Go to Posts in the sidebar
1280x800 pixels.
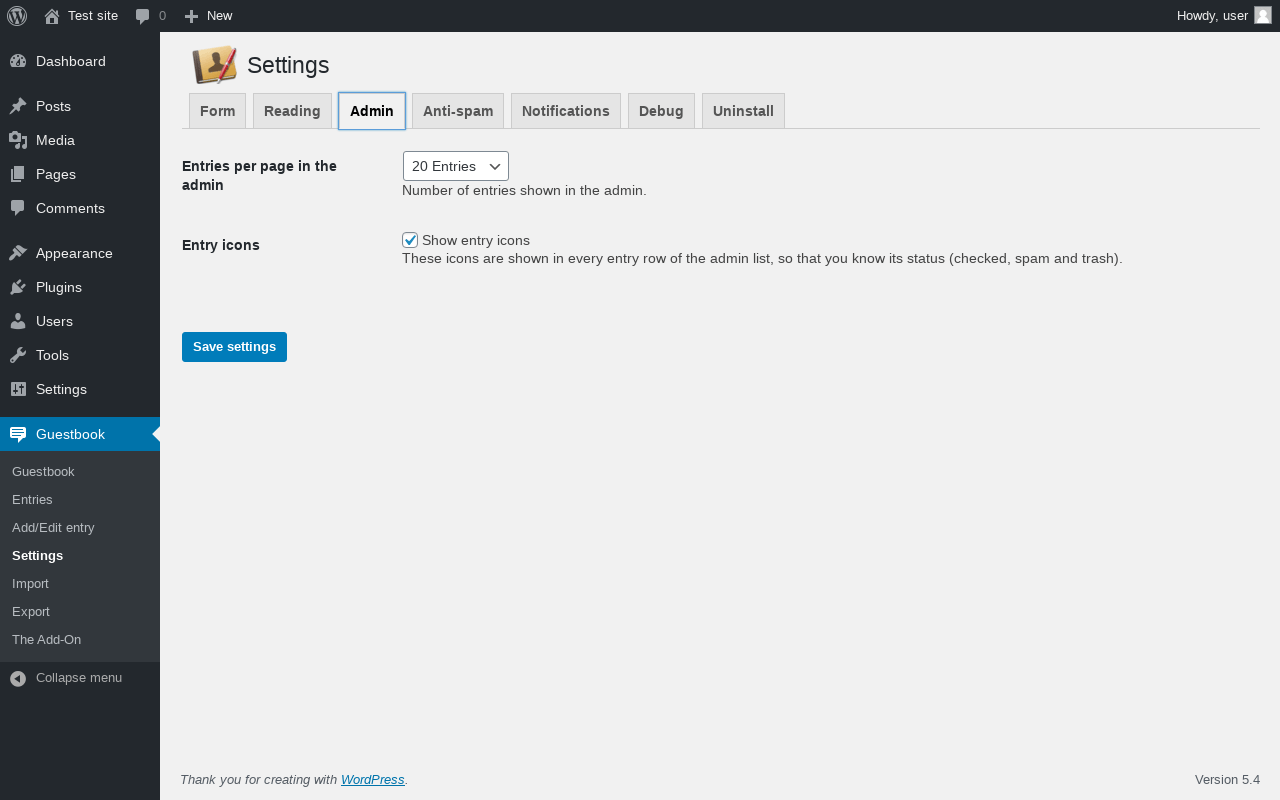(x=80, y=106)
